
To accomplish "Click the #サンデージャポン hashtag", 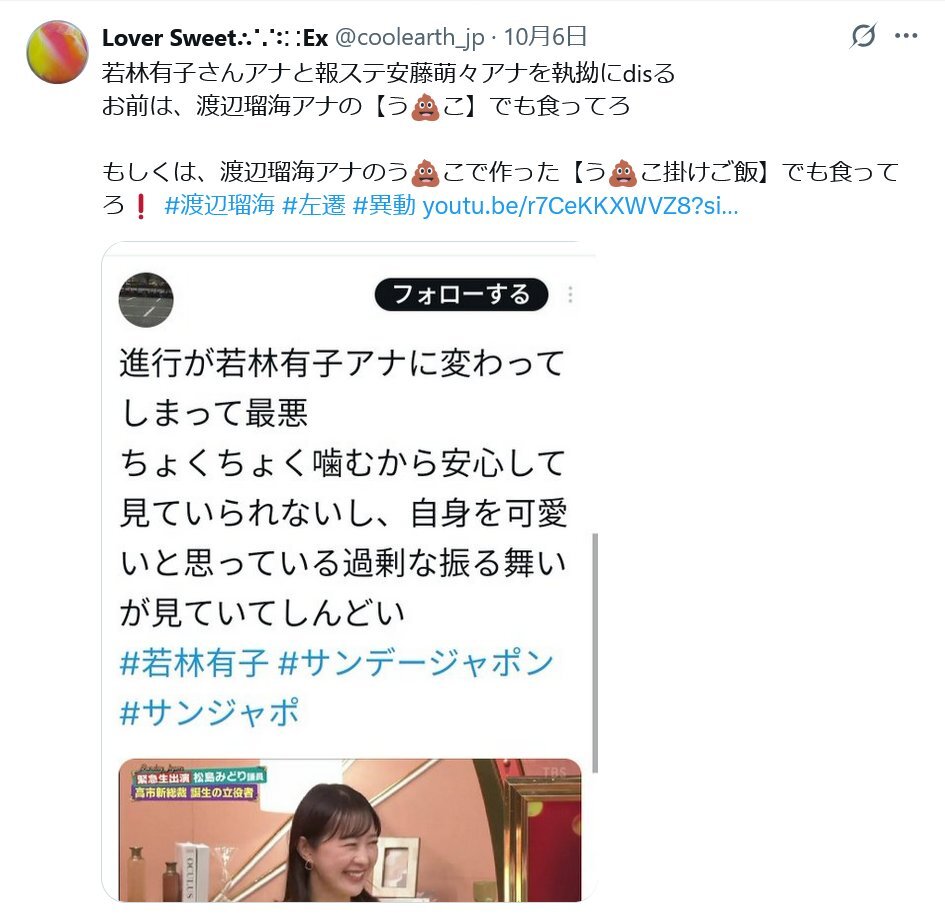I will click(x=416, y=663).
